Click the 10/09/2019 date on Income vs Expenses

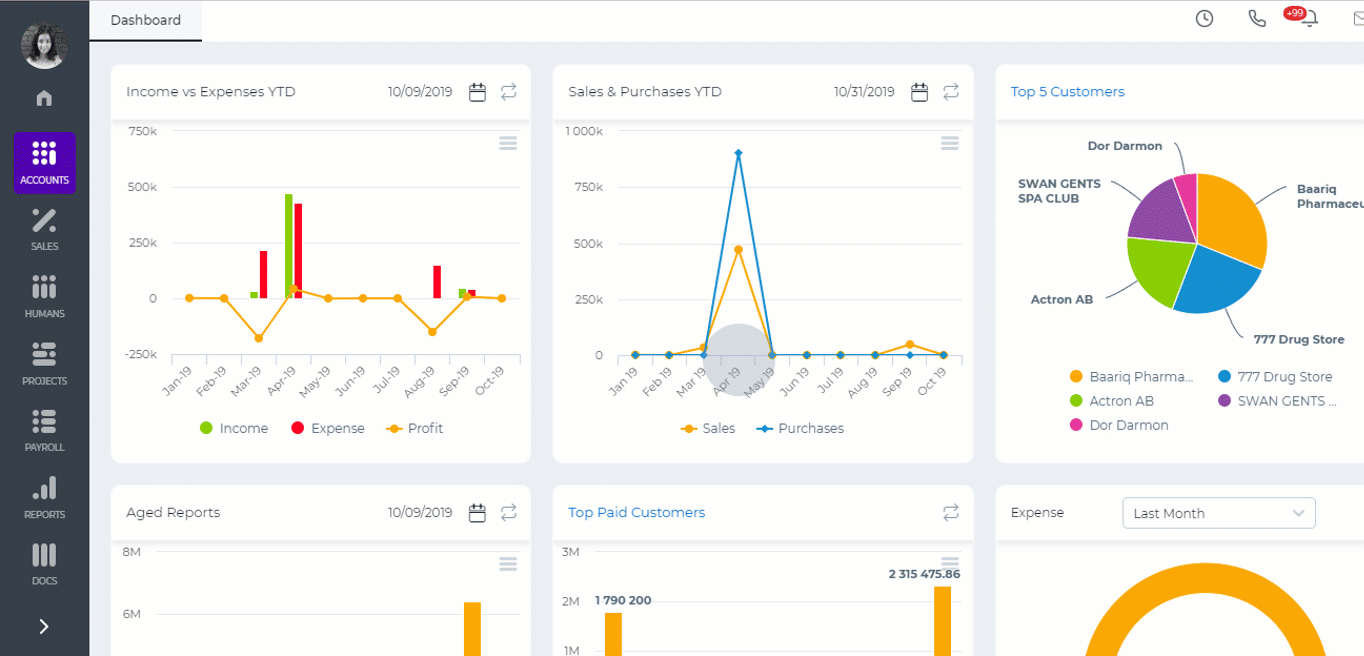click(420, 92)
